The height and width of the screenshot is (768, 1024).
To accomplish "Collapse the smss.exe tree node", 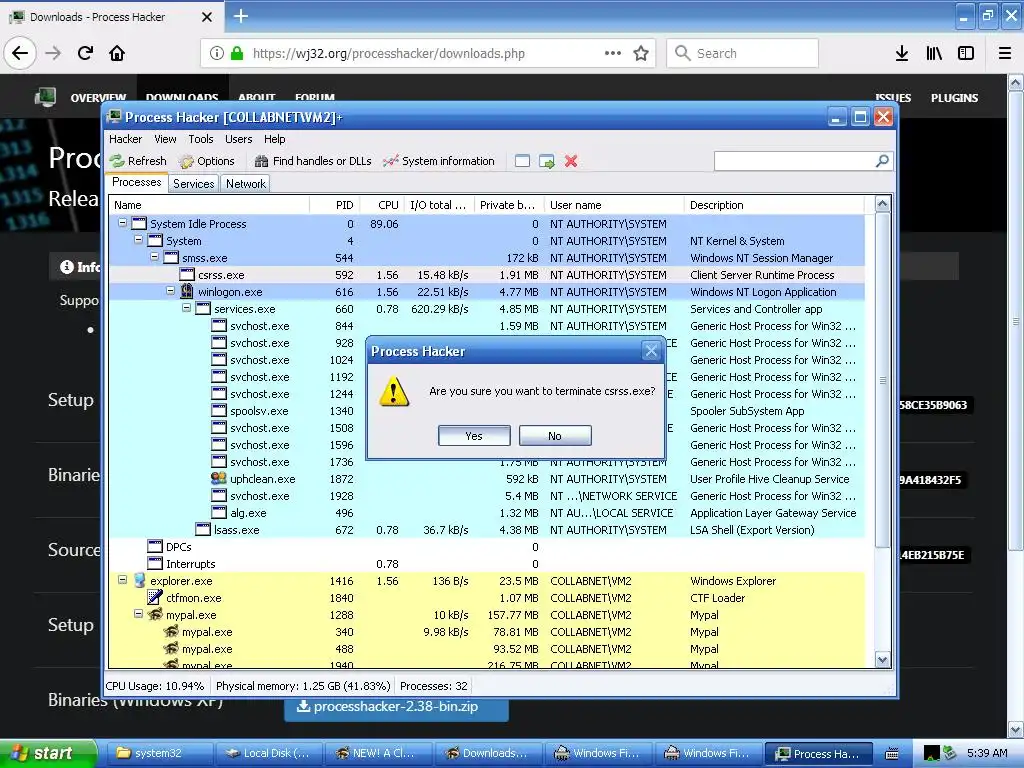I will 154,257.
